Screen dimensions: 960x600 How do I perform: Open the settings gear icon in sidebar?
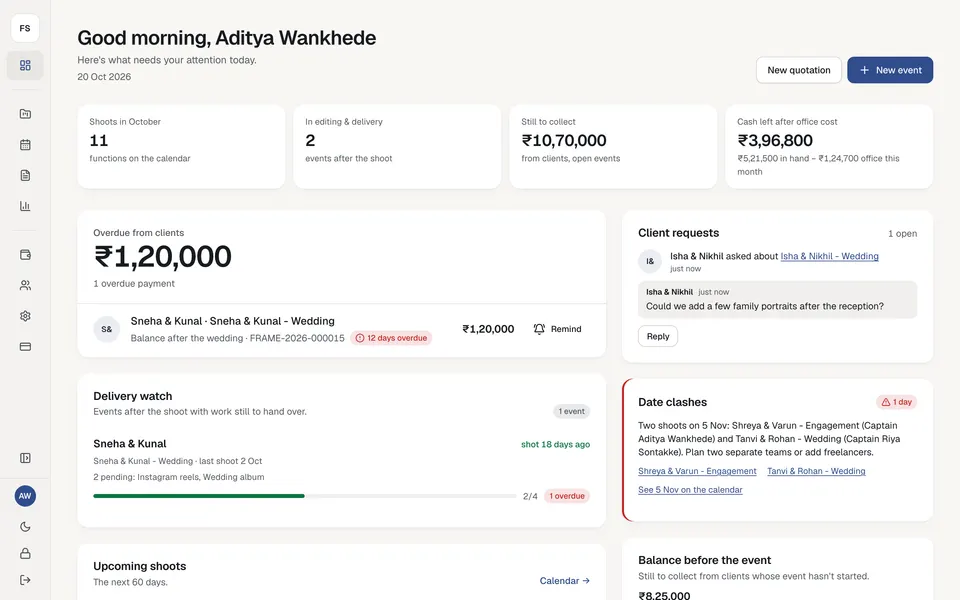[25, 316]
